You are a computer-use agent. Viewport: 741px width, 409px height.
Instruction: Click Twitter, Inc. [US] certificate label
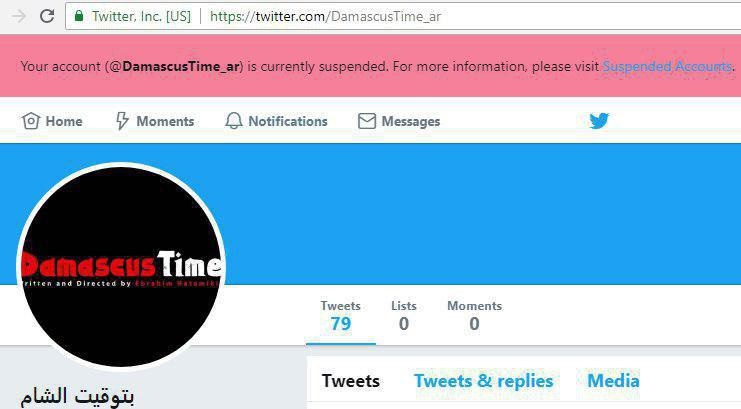141,17
